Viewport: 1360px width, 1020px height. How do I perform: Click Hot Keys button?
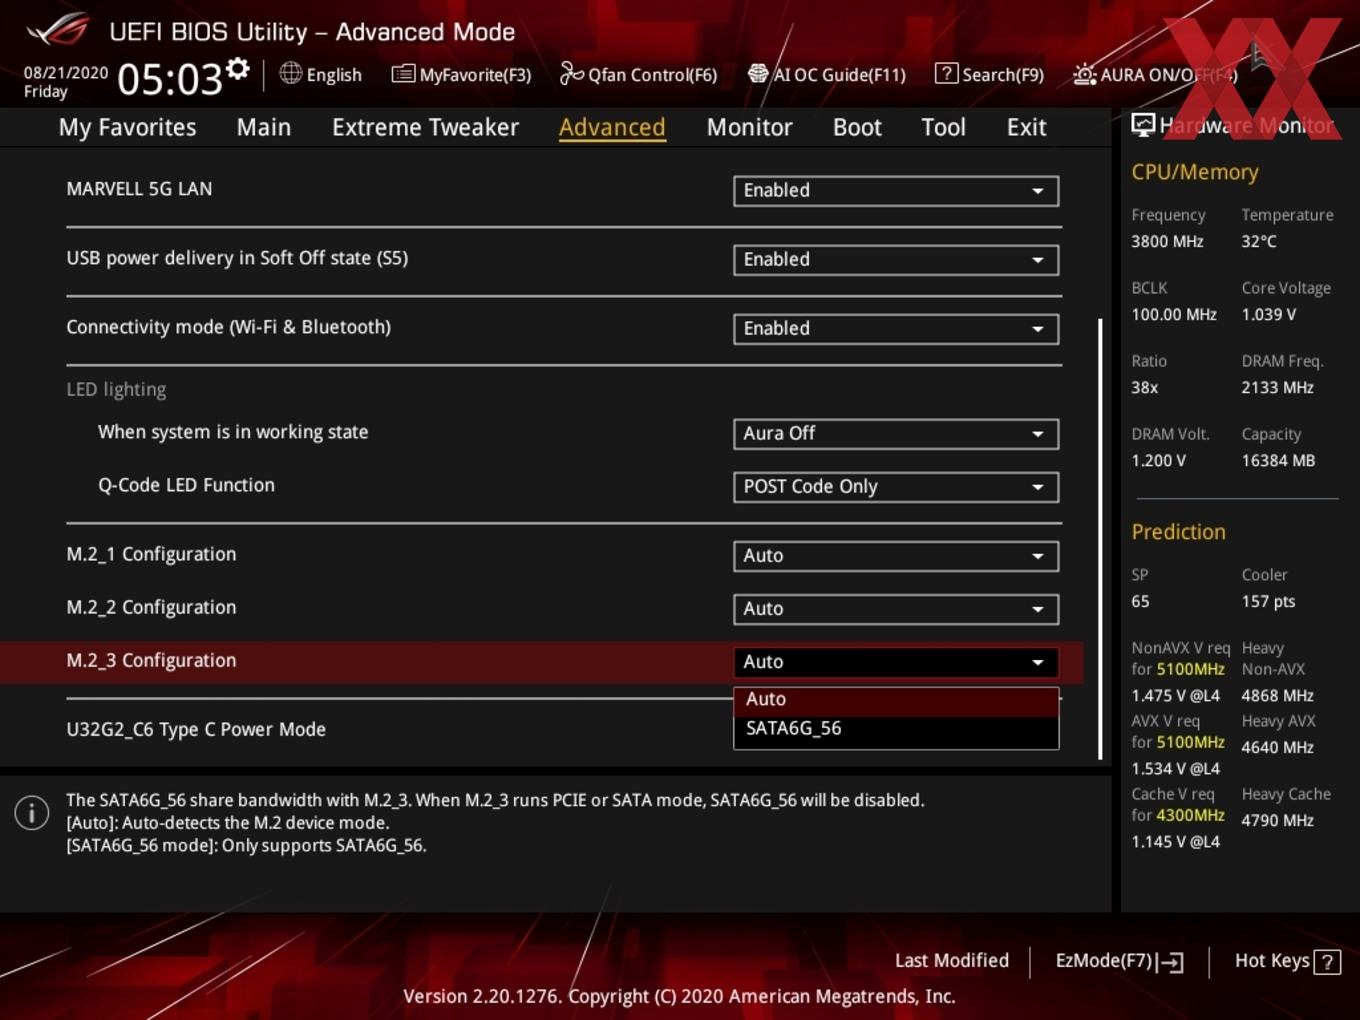1287,961
